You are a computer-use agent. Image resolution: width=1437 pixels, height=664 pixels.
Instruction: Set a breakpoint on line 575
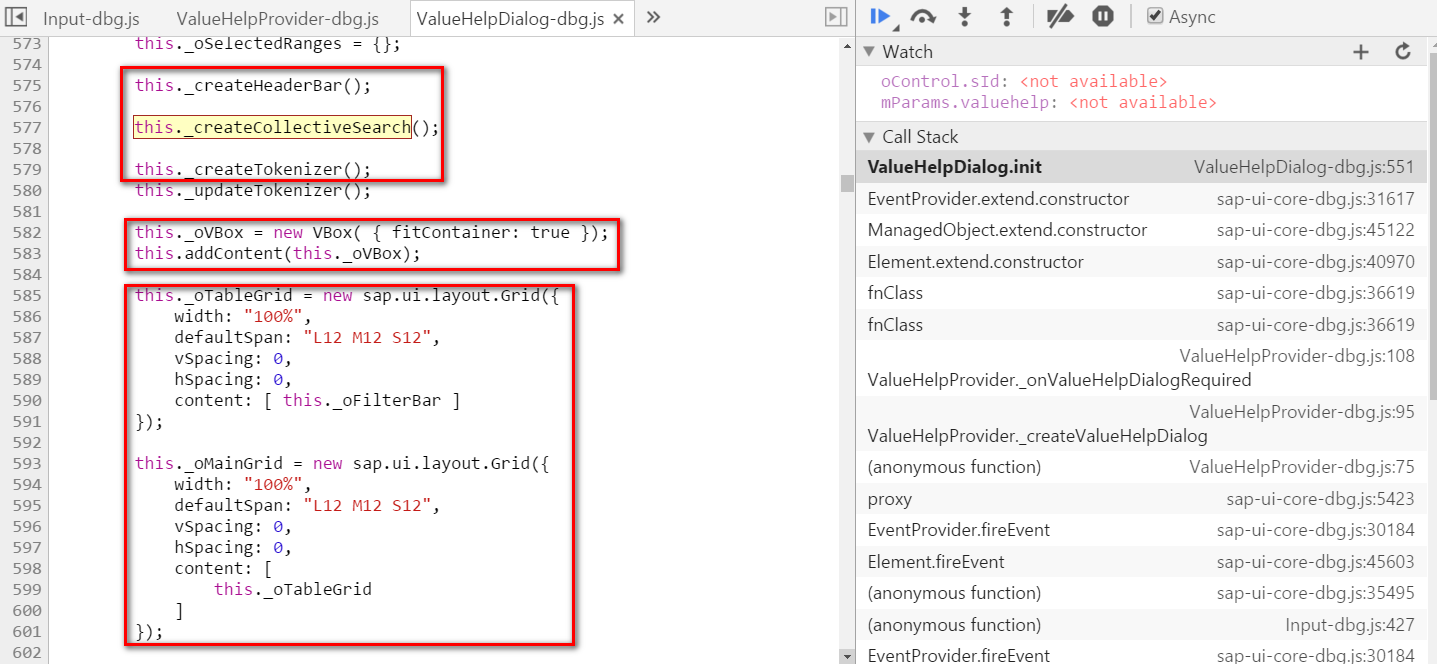pyautogui.click(x=28, y=85)
